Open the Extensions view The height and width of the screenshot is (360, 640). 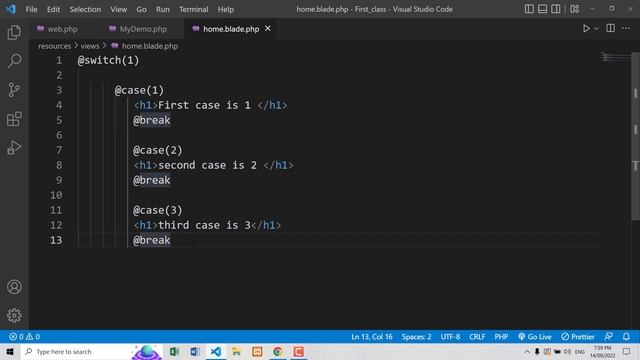14,119
